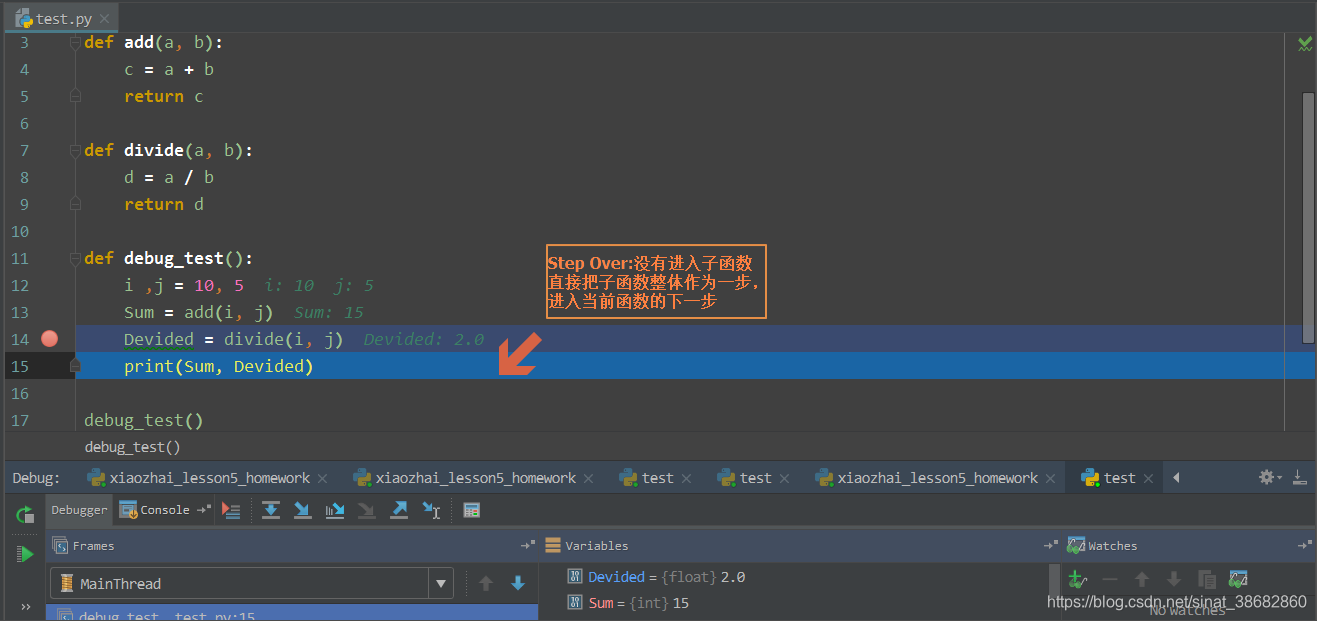Click 'Sum = add(i, j)' code line
Screen dimensions: 1317x621
pos(199,312)
